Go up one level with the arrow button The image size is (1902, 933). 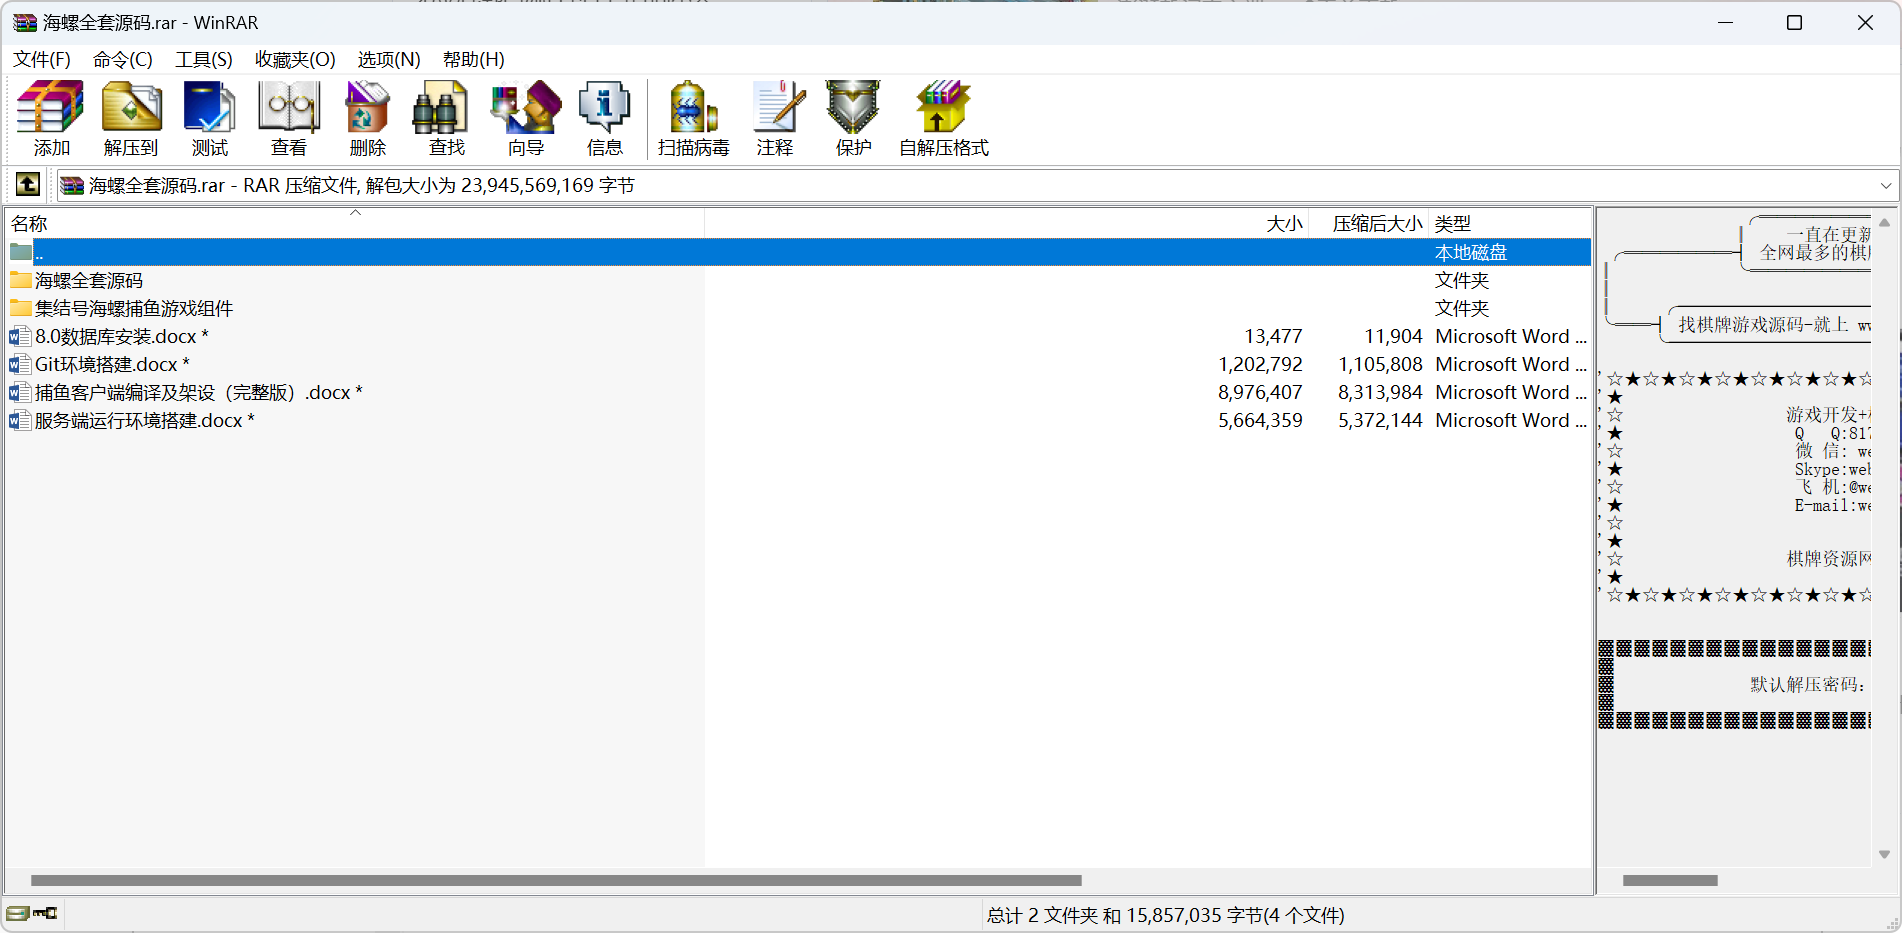28,184
